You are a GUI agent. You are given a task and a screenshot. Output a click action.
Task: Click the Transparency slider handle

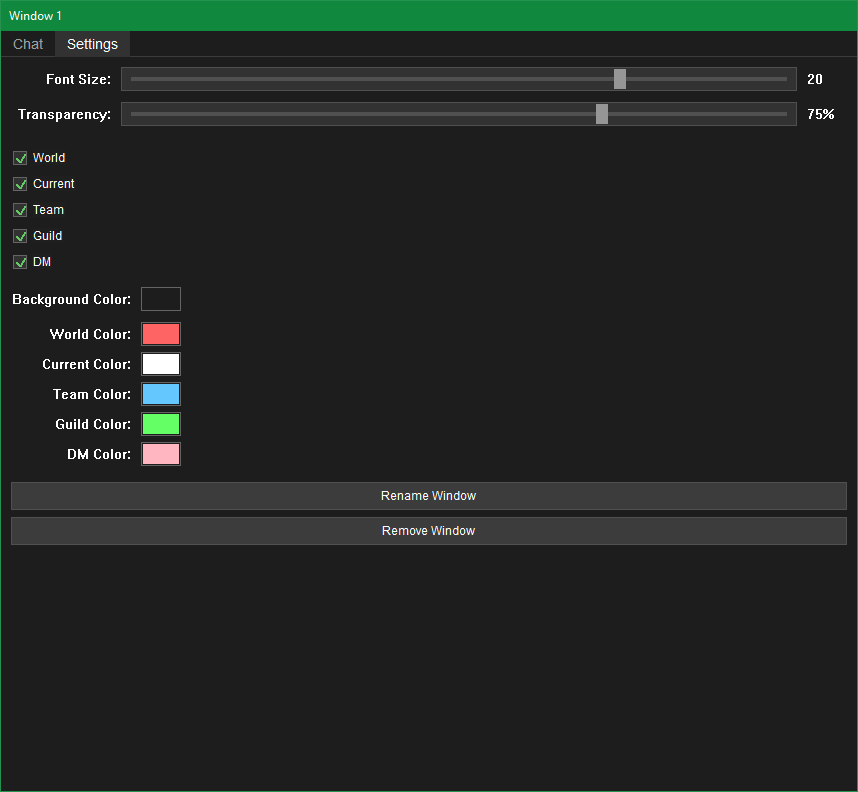click(x=602, y=114)
